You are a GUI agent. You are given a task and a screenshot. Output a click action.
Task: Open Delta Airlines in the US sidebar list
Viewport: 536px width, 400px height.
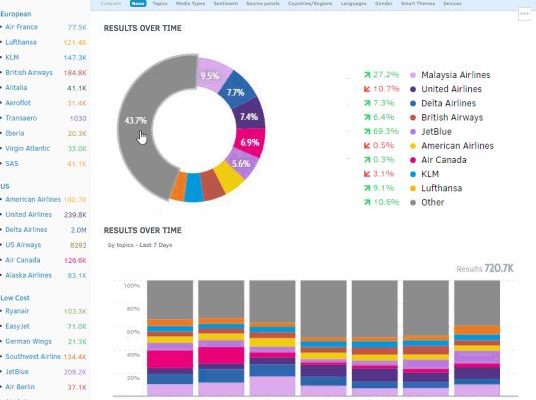pyautogui.click(x=26, y=230)
